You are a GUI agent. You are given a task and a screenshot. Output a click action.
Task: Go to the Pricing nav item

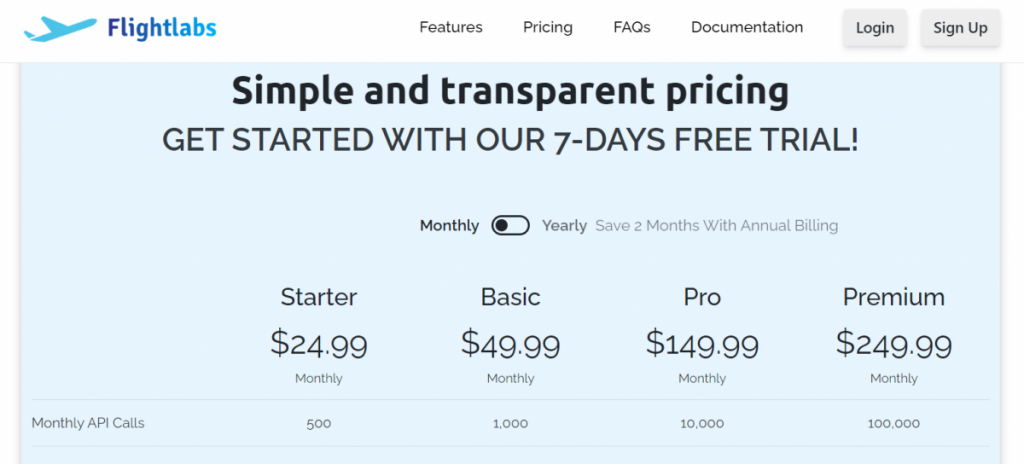click(x=548, y=27)
